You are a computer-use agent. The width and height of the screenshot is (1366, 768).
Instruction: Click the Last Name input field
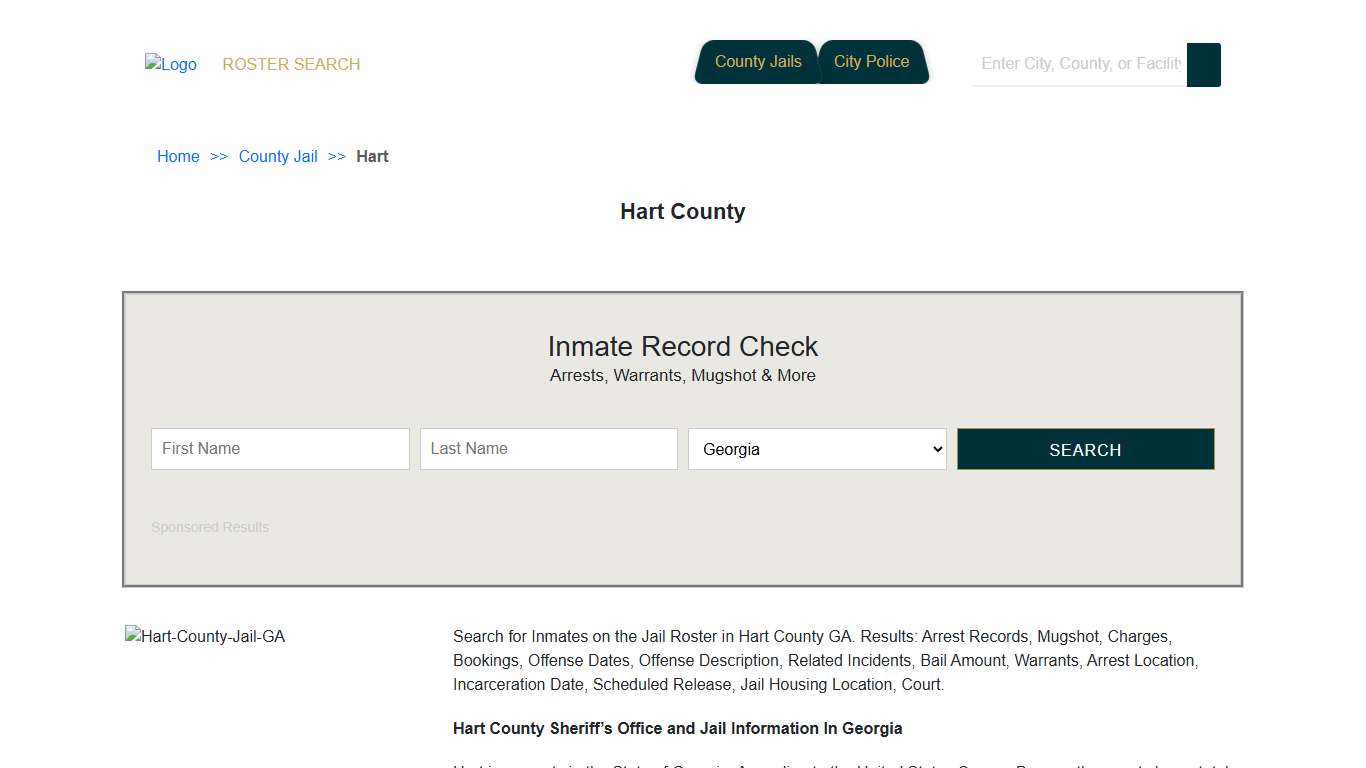548,448
